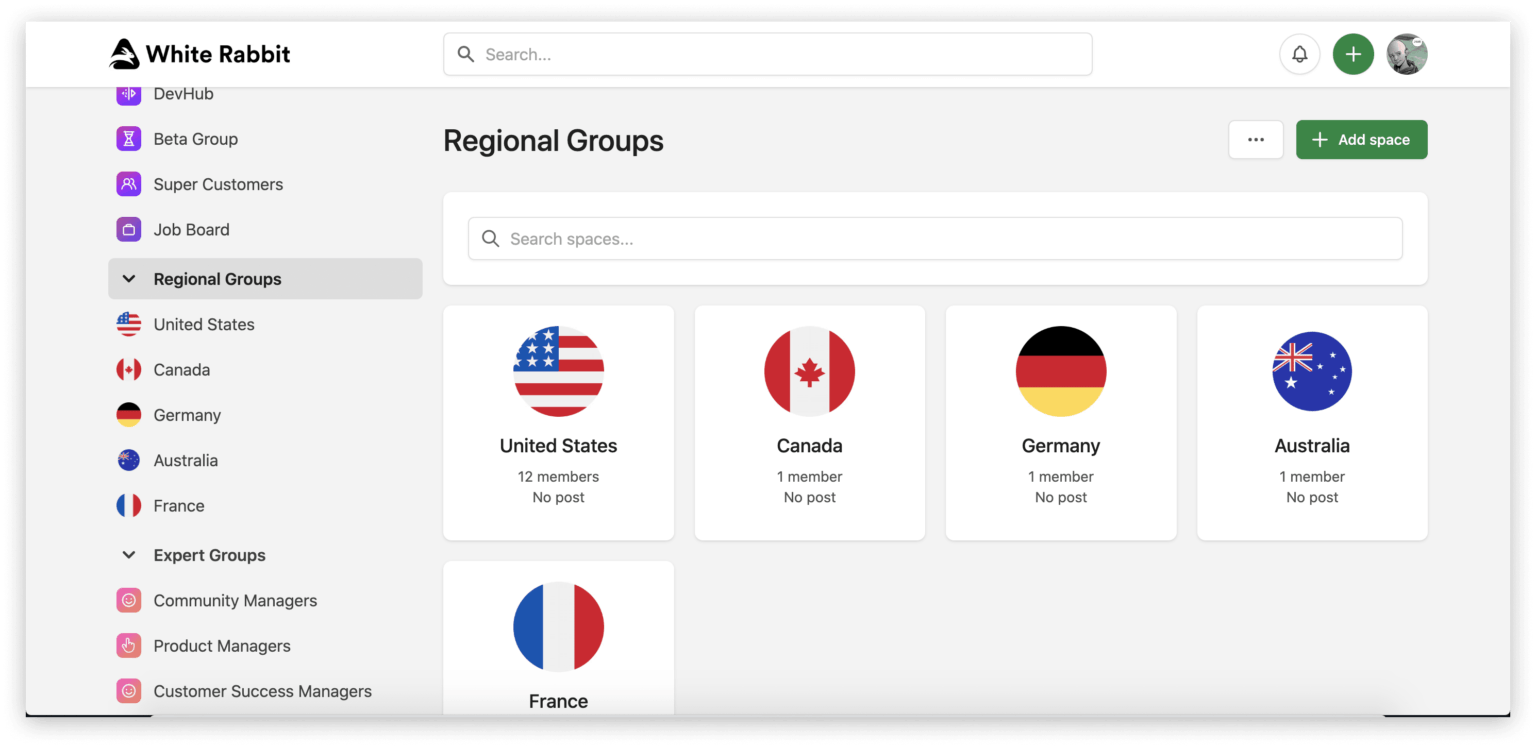Click the magnifier icon in top search
Image resolution: width=1536 pixels, height=747 pixels.
466,54
